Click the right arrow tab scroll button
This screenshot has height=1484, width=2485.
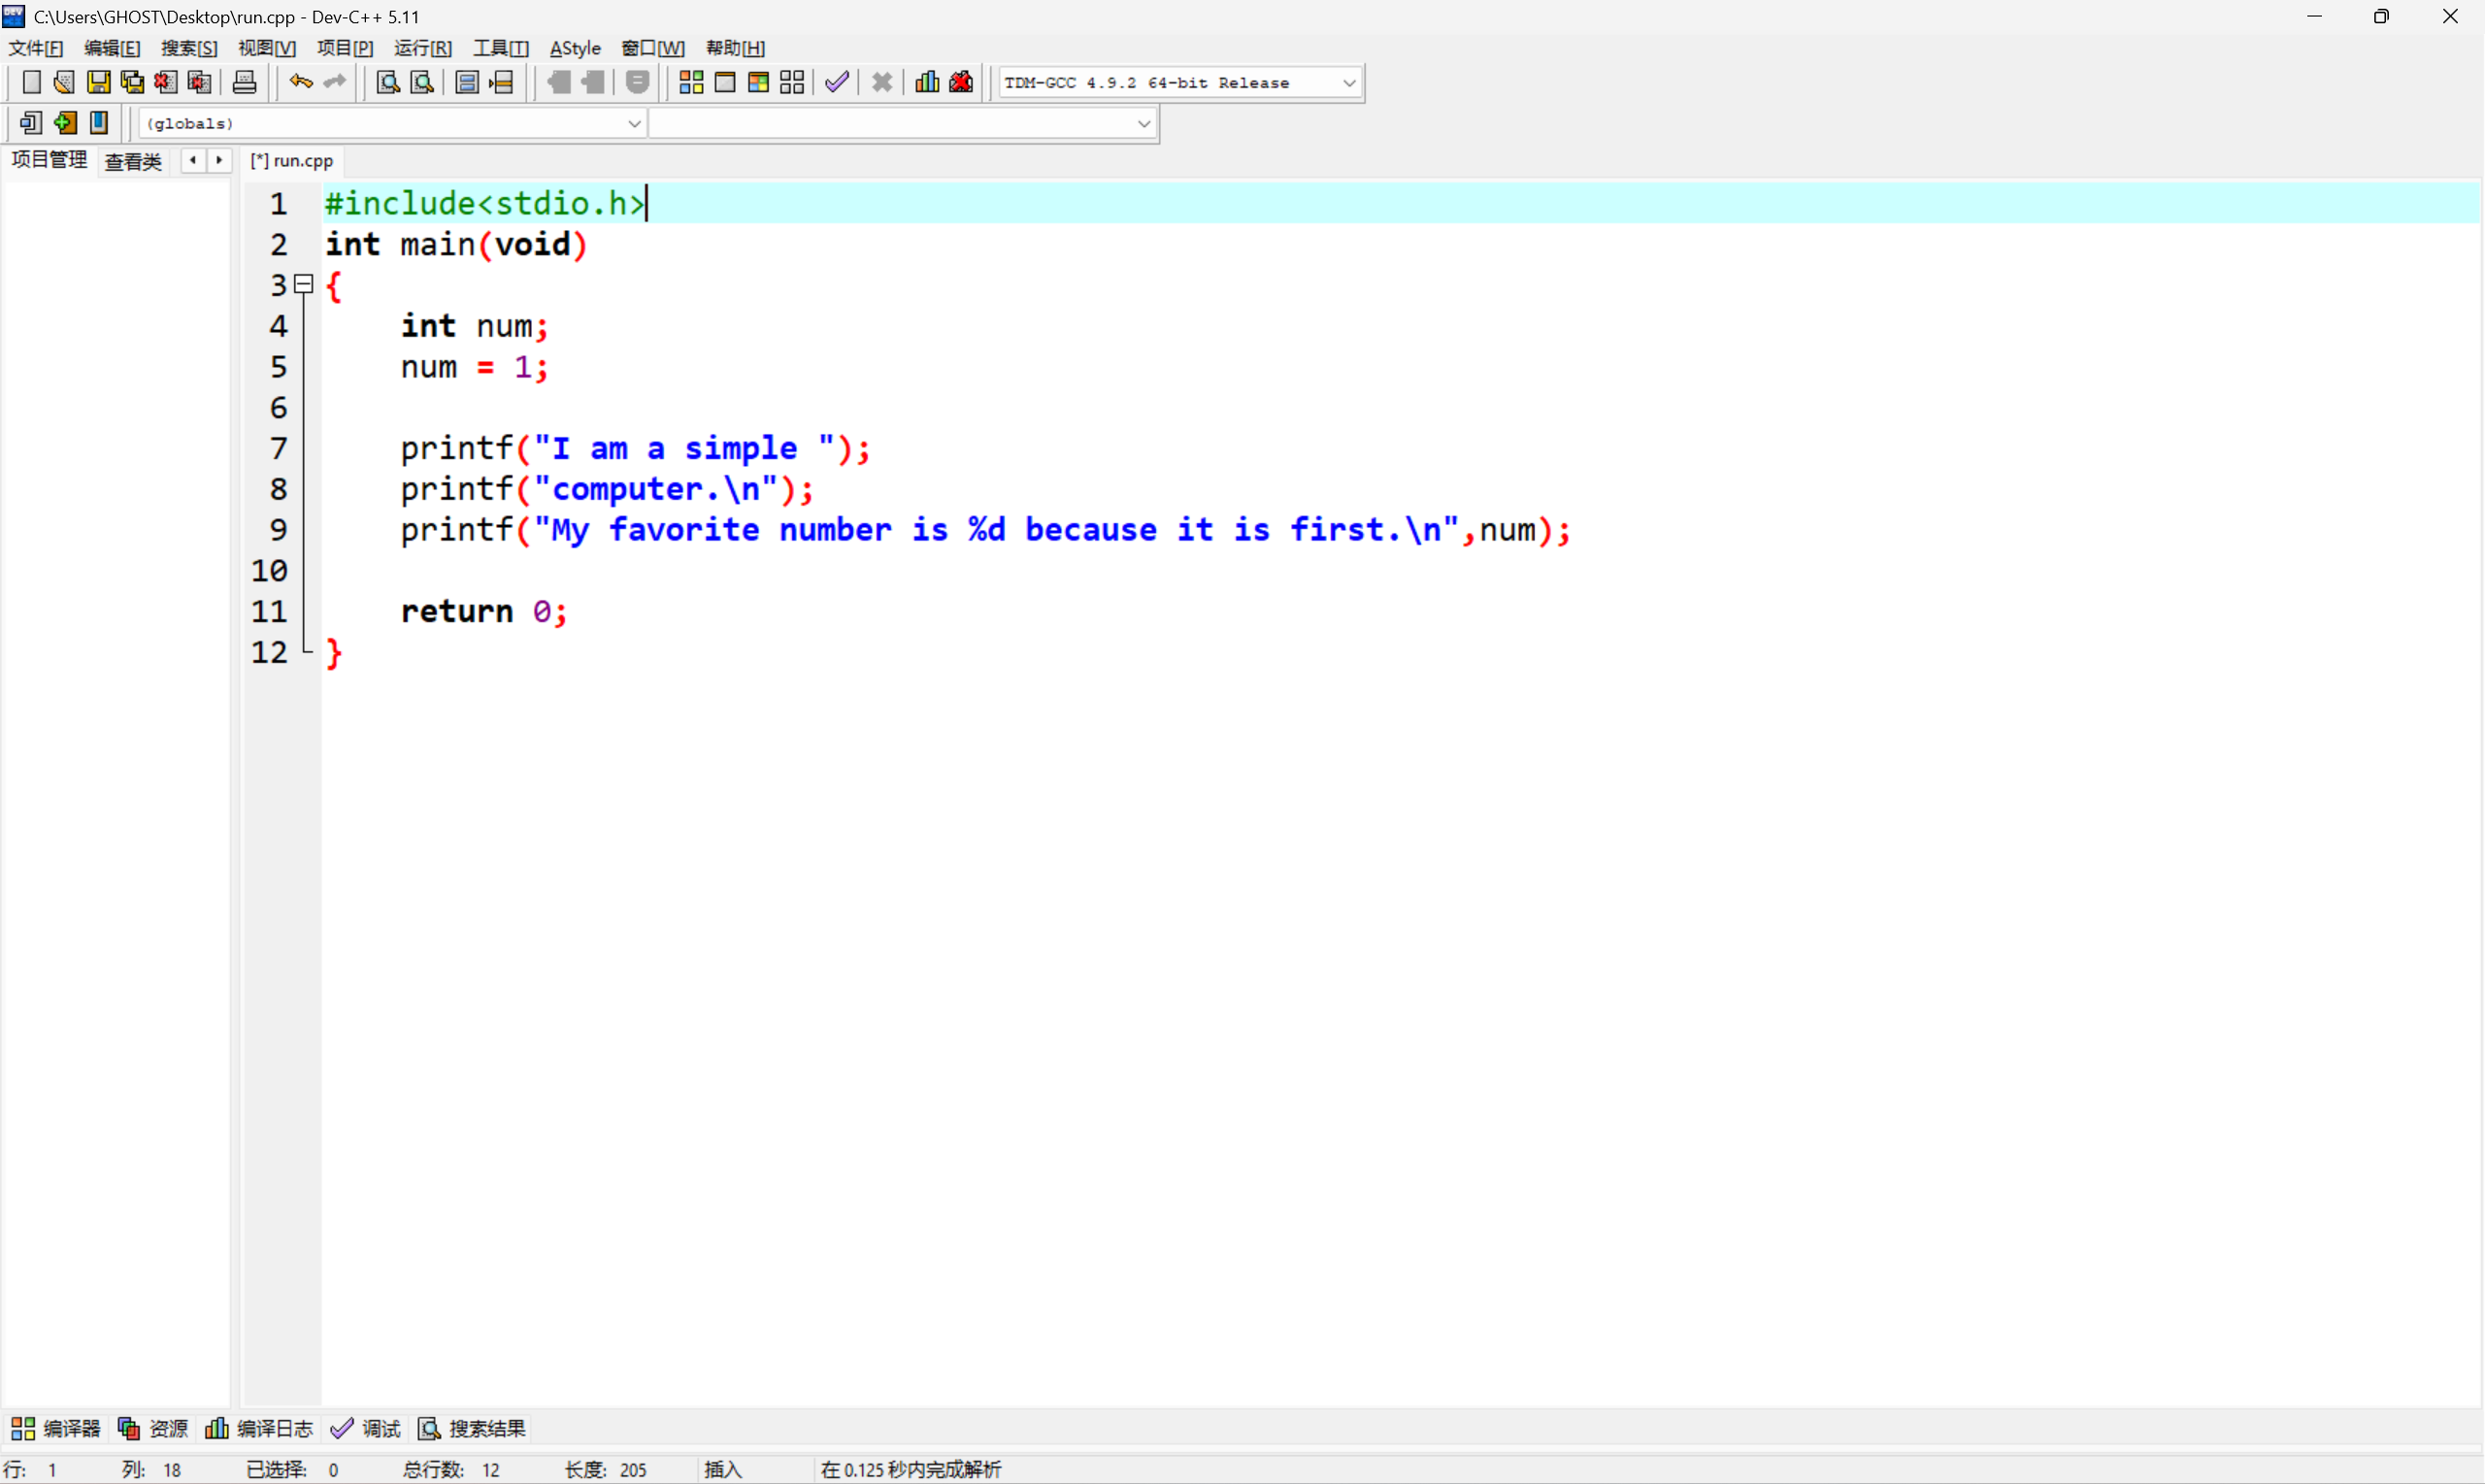219,160
